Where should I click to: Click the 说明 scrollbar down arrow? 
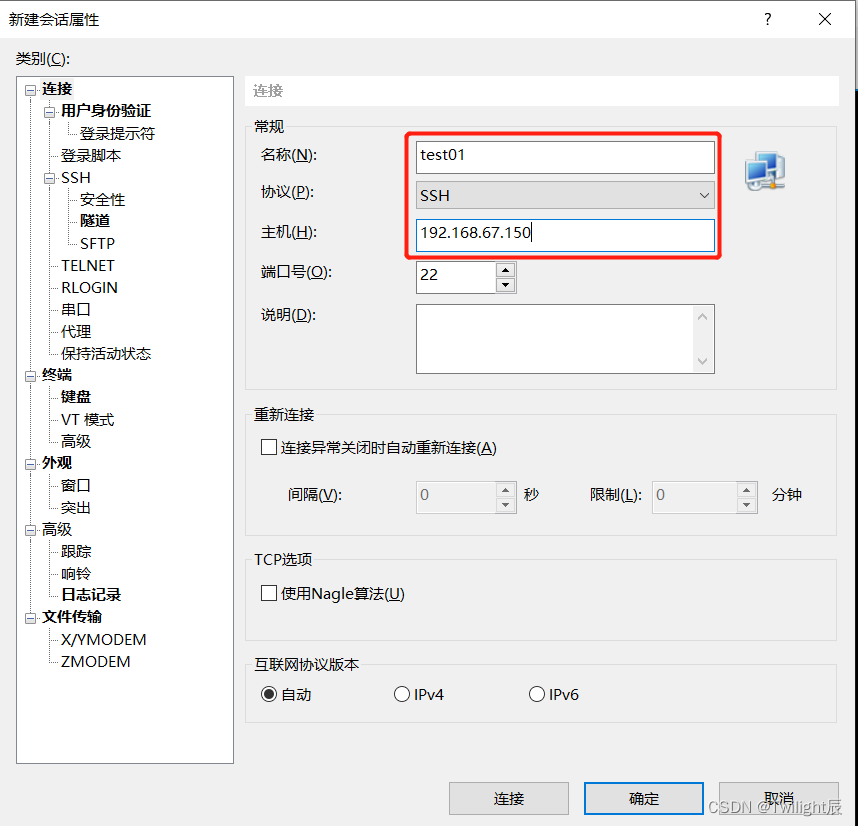click(x=703, y=361)
